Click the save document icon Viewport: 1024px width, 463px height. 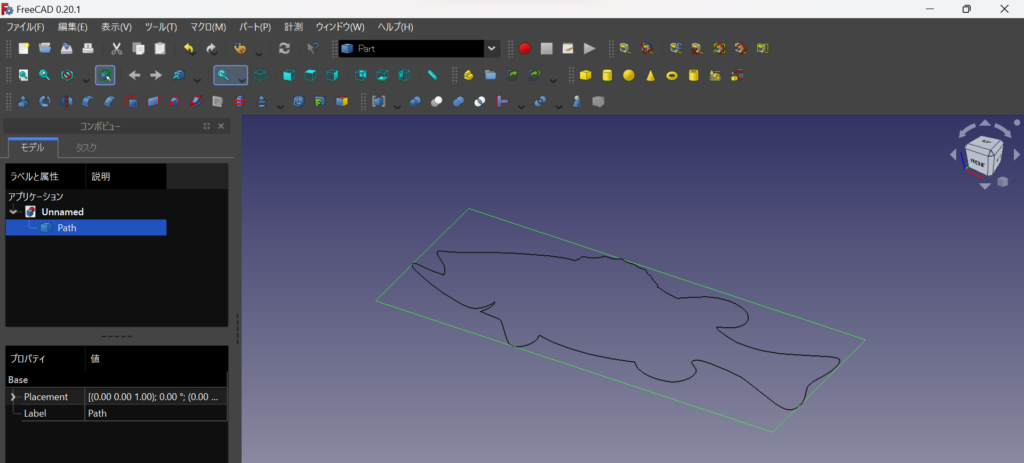coord(66,48)
